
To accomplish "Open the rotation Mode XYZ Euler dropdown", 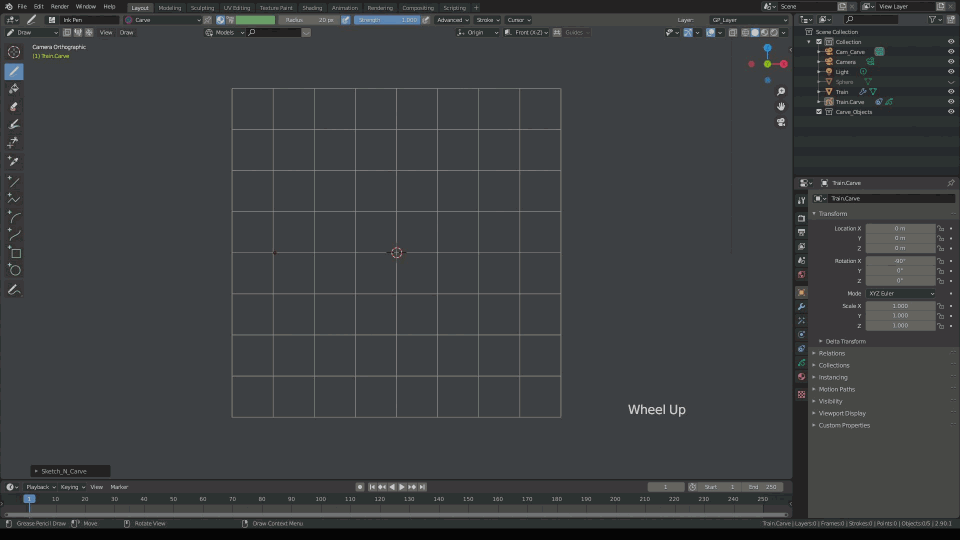I will pos(901,293).
